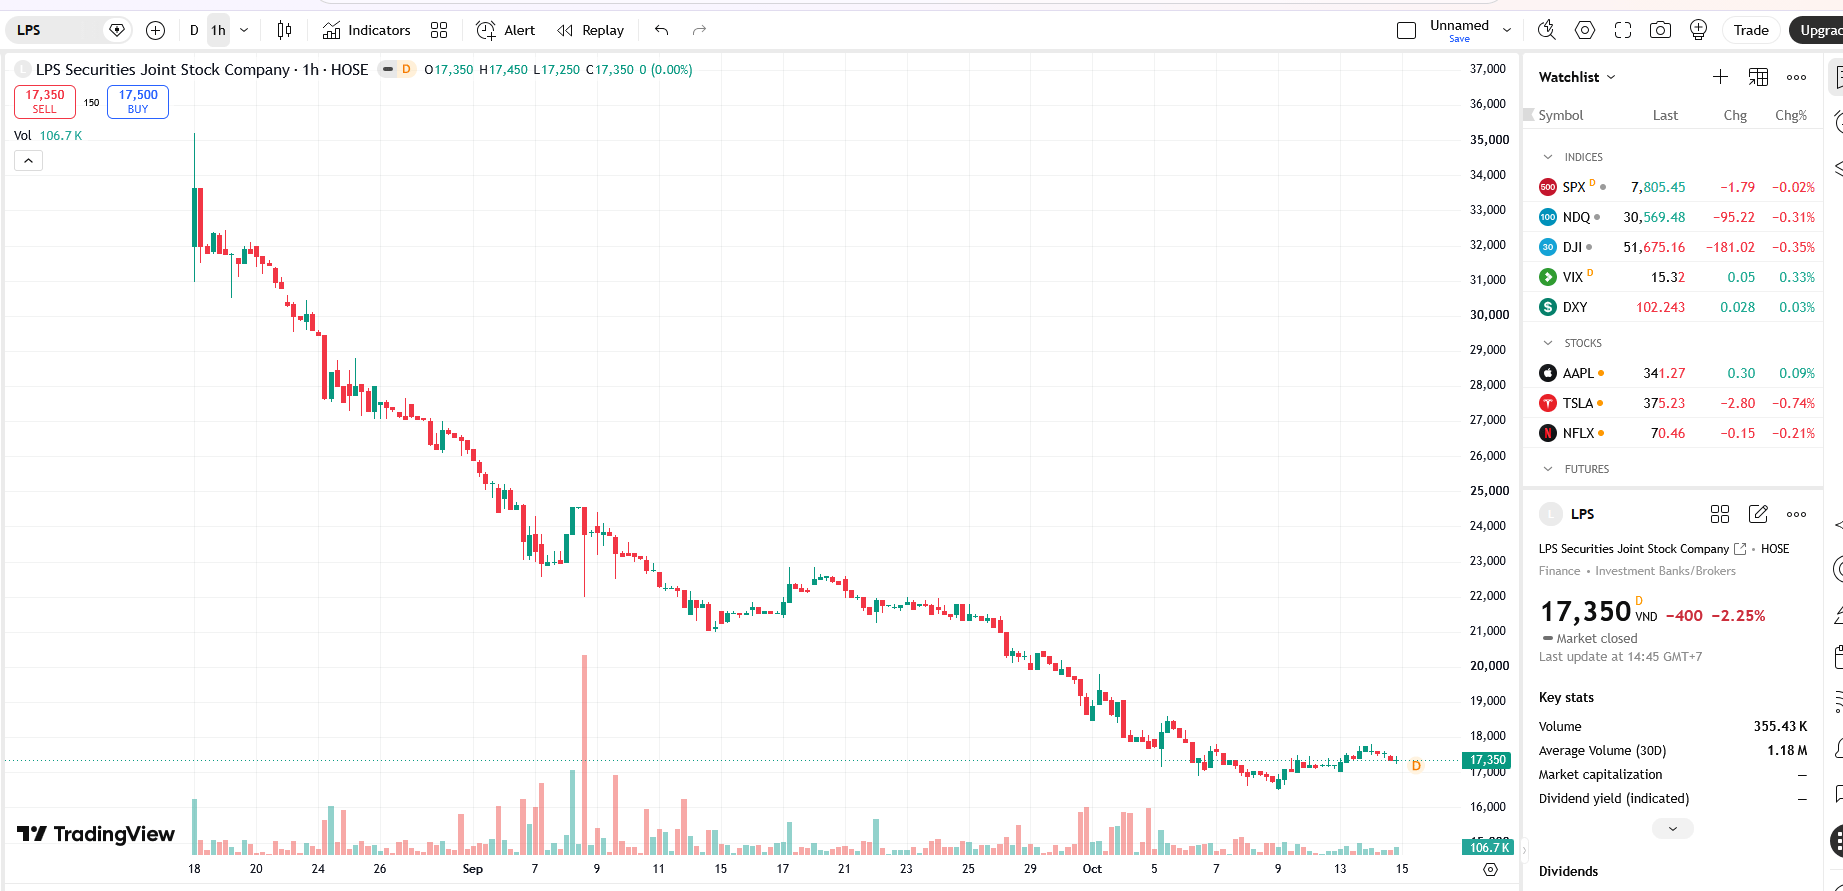Expand more key stats chevron
Screen dimensions: 1843x891
coord(1672,828)
